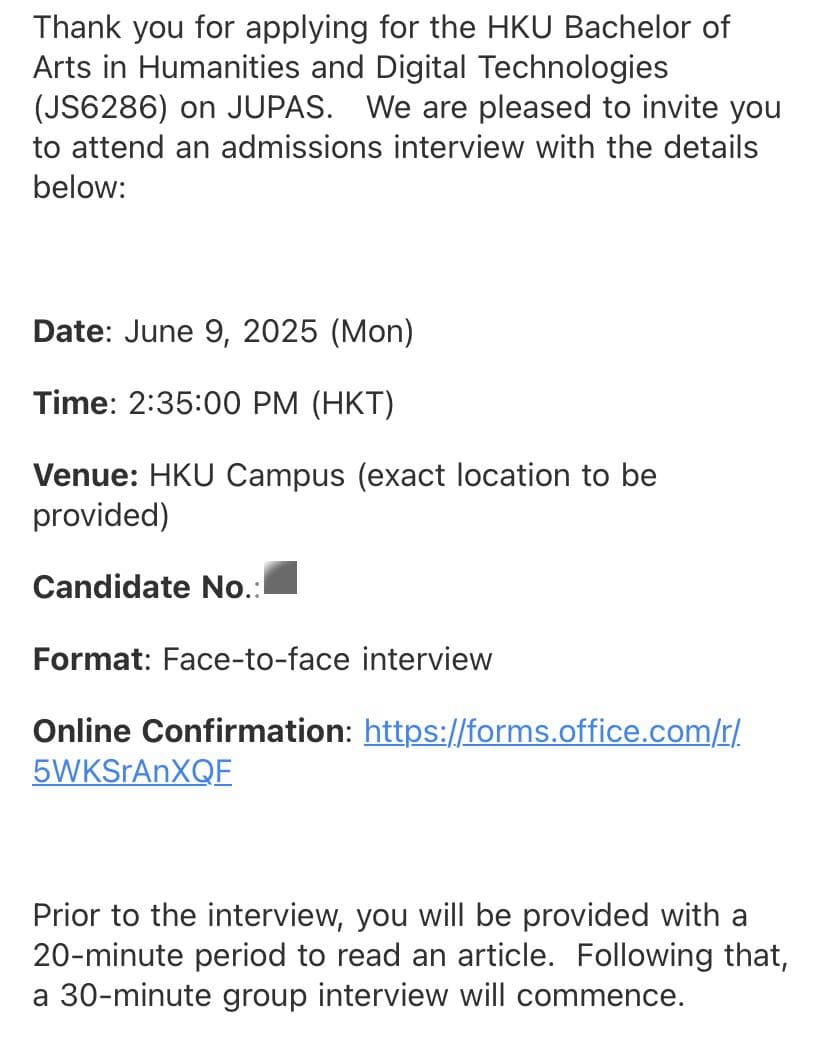This screenshot has width=828, height=1043.
Task: Click the bold Date label
Action: point(69,331)
